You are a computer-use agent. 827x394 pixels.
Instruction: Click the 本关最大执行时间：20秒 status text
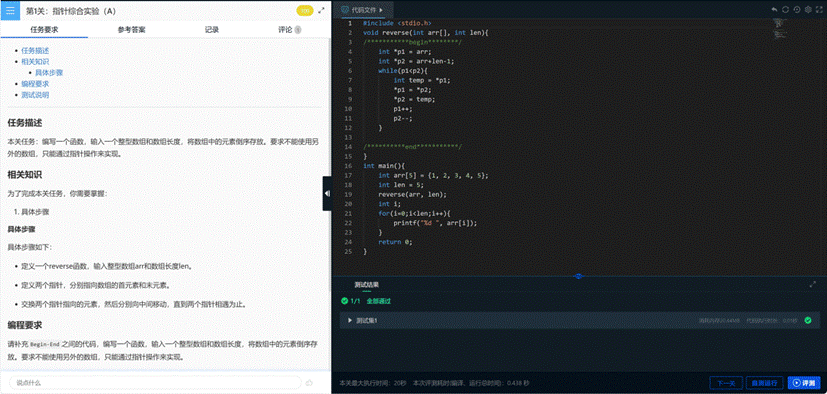373,383
